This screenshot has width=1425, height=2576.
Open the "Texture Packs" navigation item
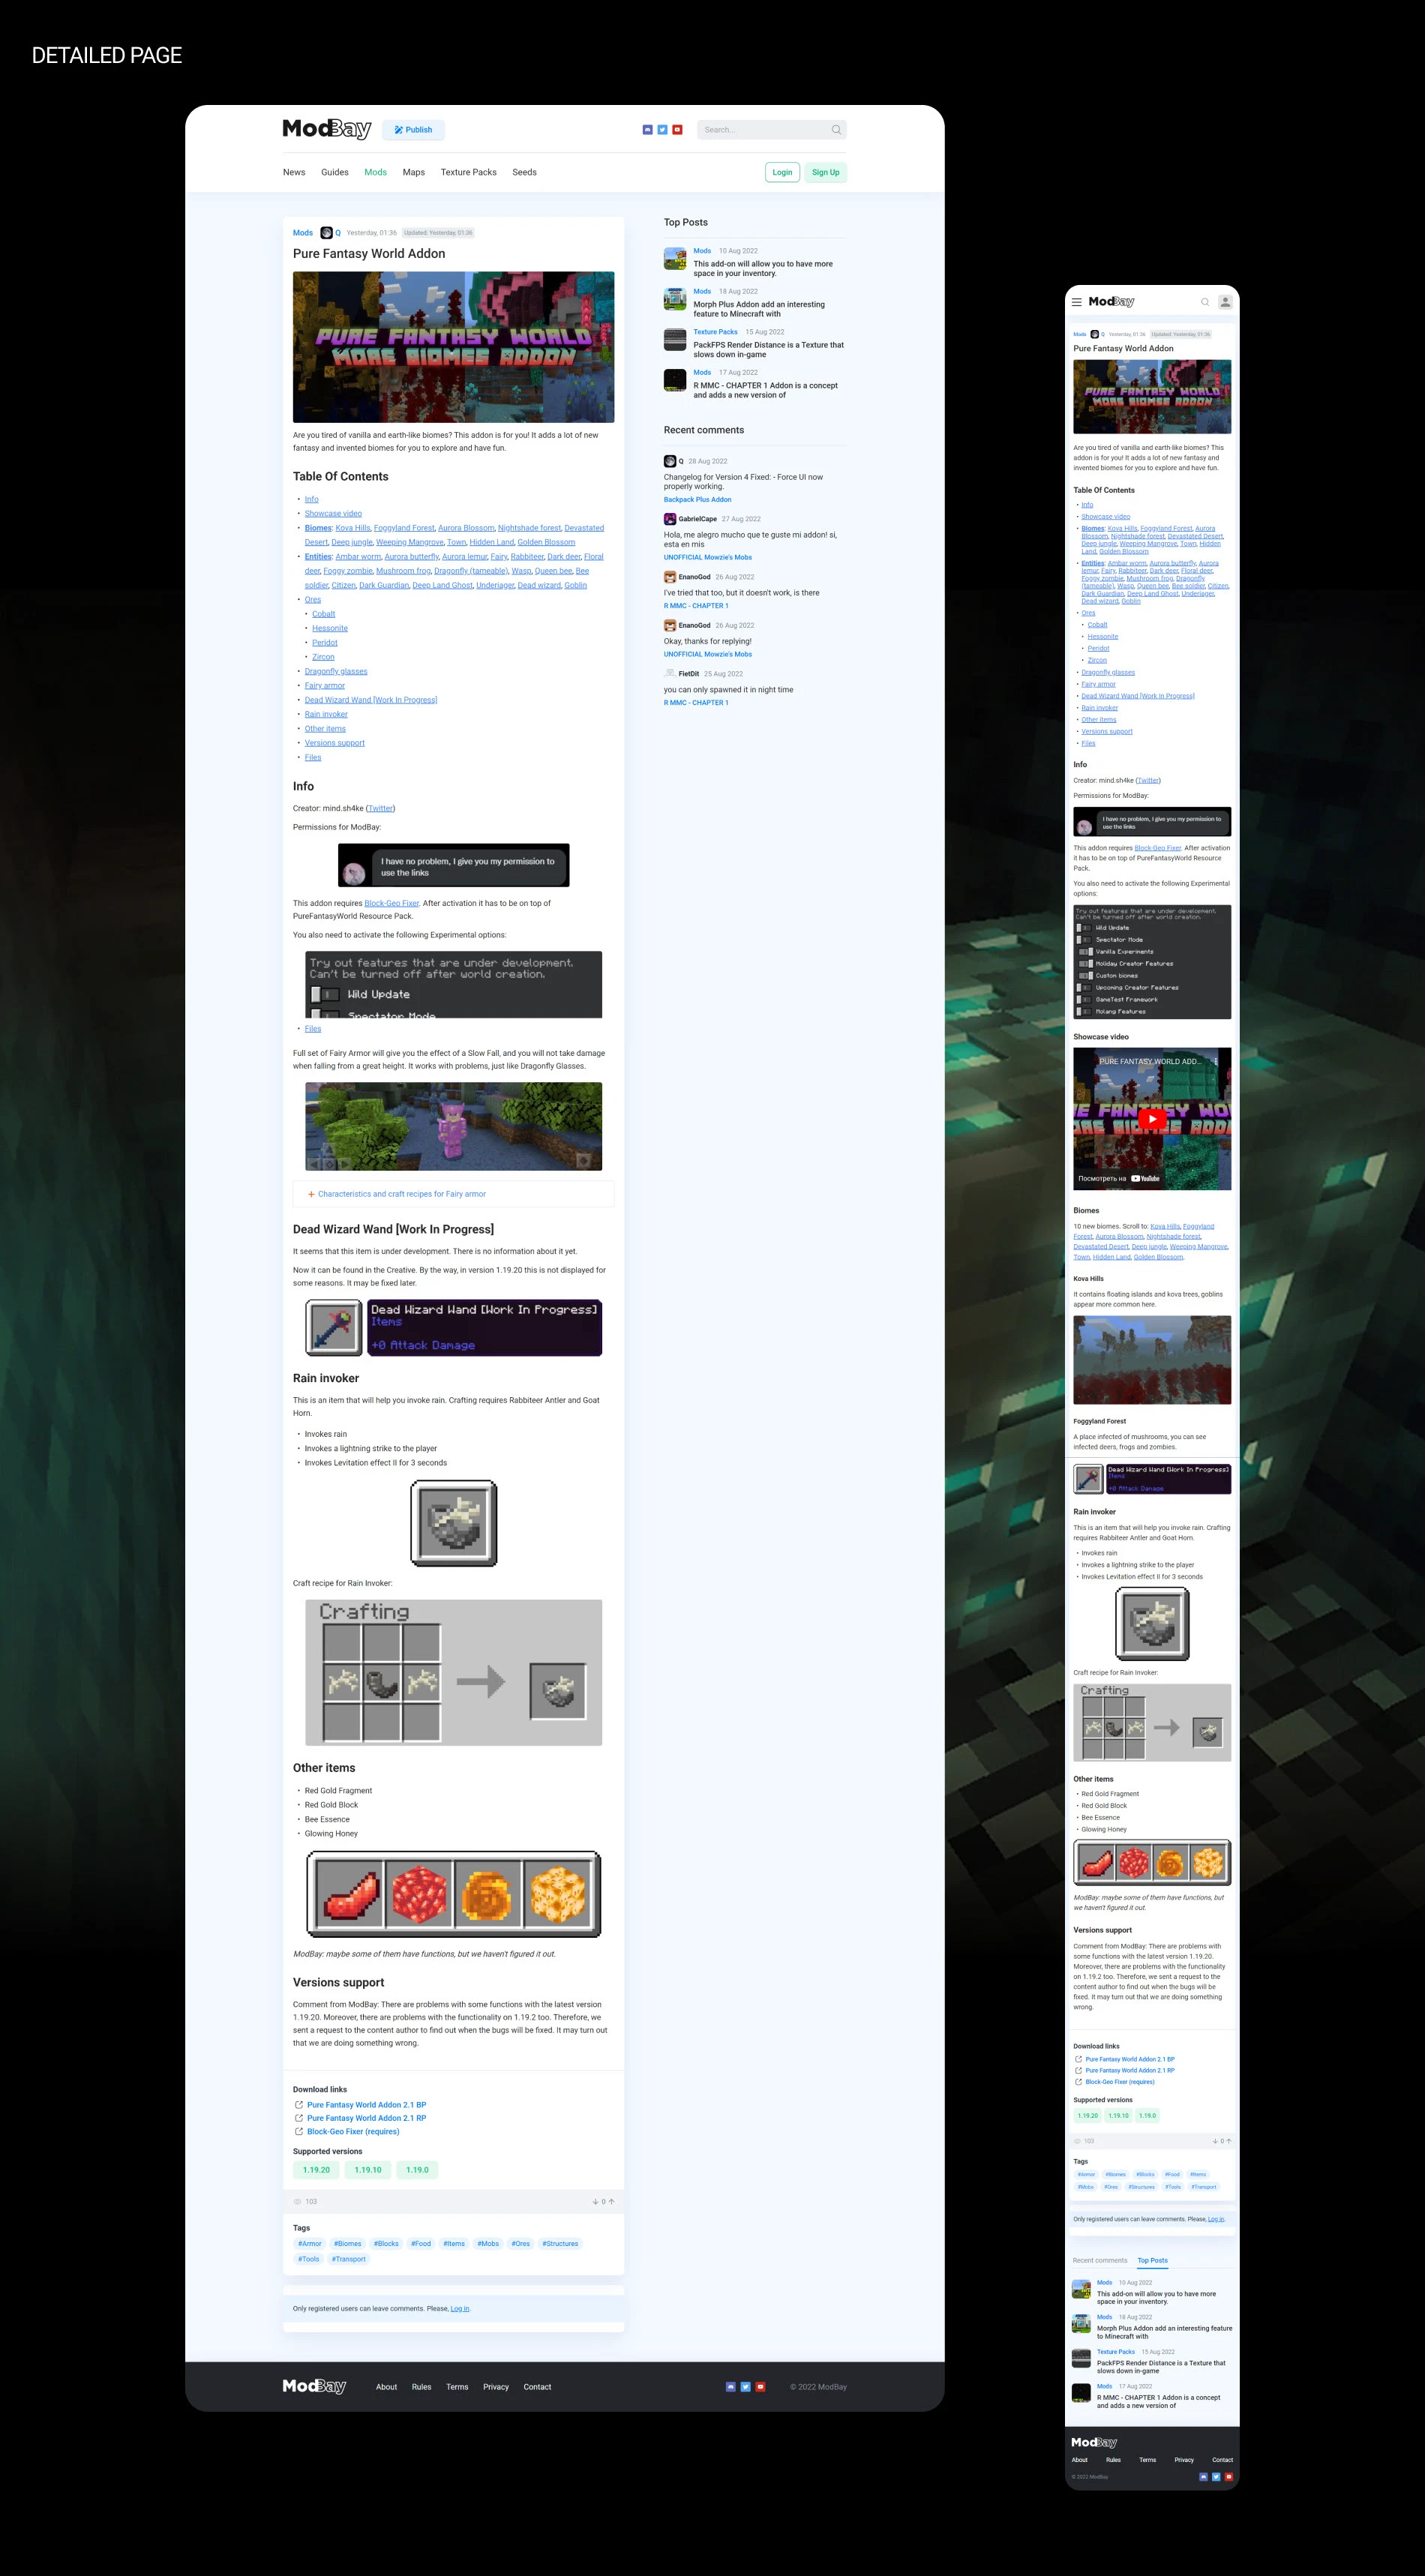[x=468, y=172]
